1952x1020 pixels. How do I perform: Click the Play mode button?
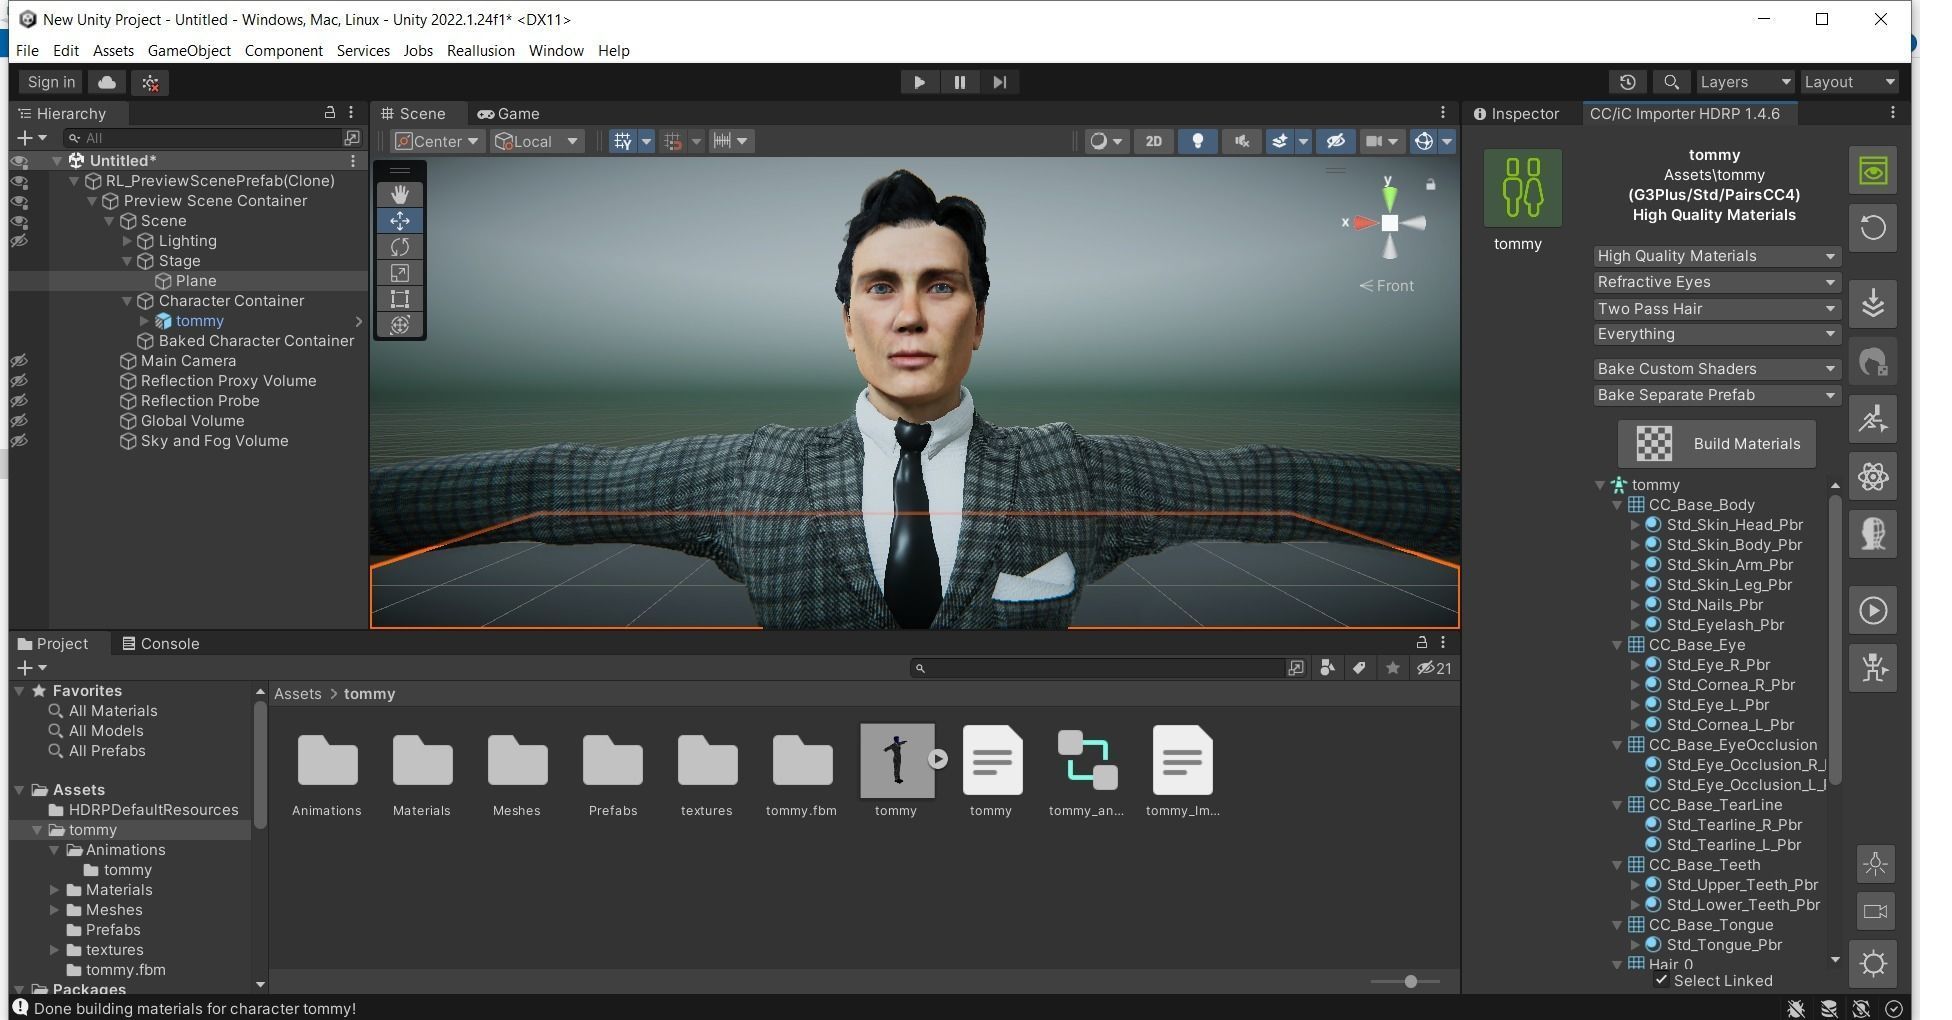pyautogui.click(x=919, y=82)
